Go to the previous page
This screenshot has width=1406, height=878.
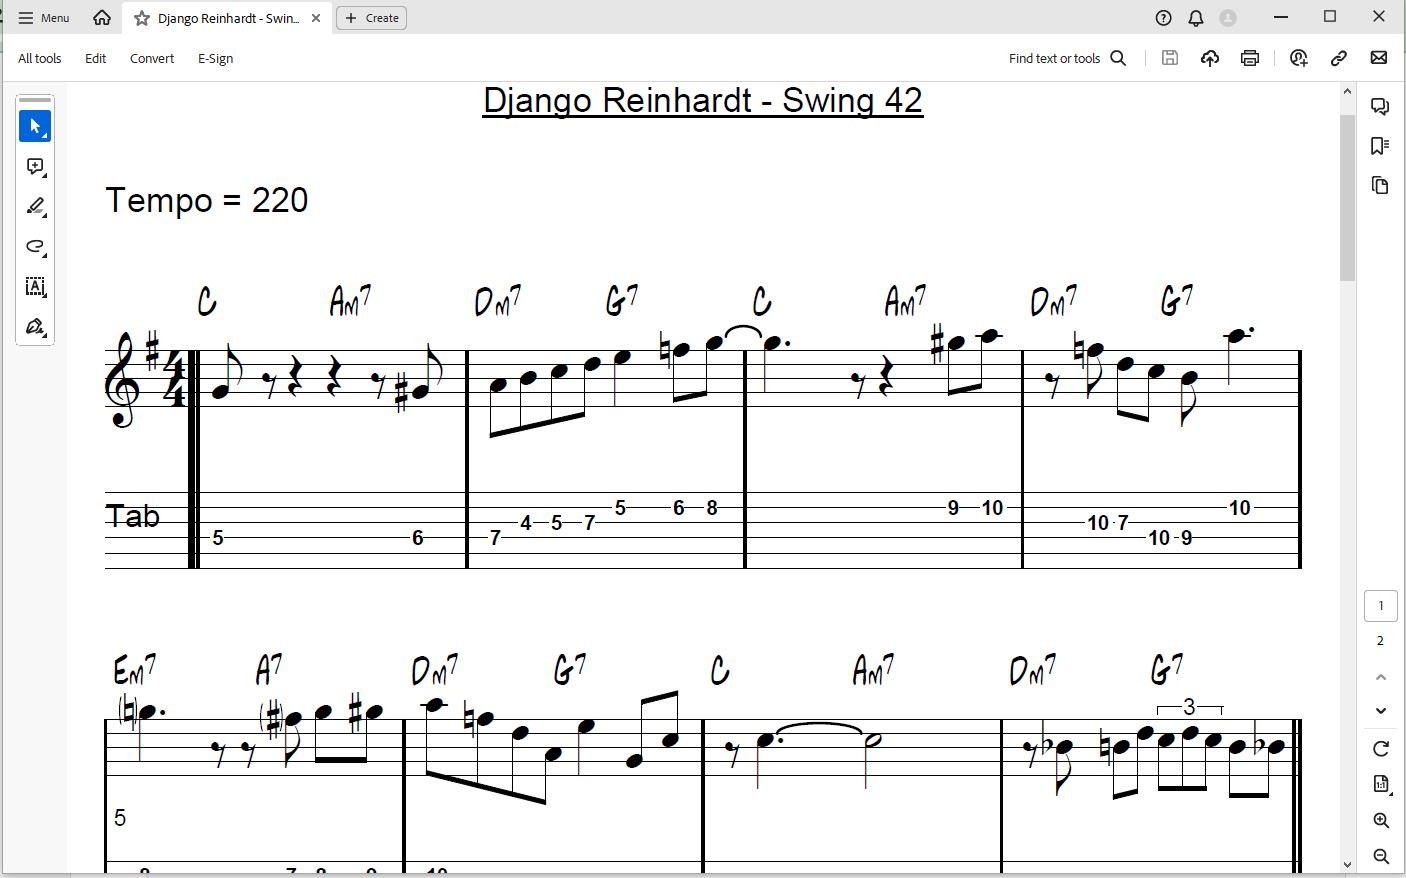1381,677
